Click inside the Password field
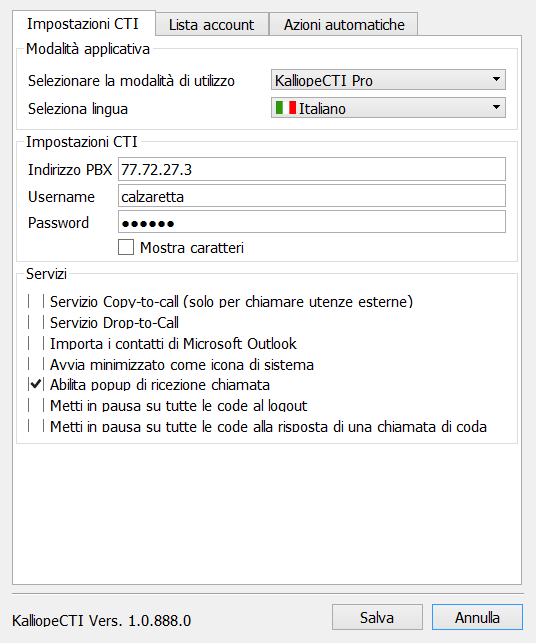This screenshot has height=643, width=538. (x=312, y=222)
